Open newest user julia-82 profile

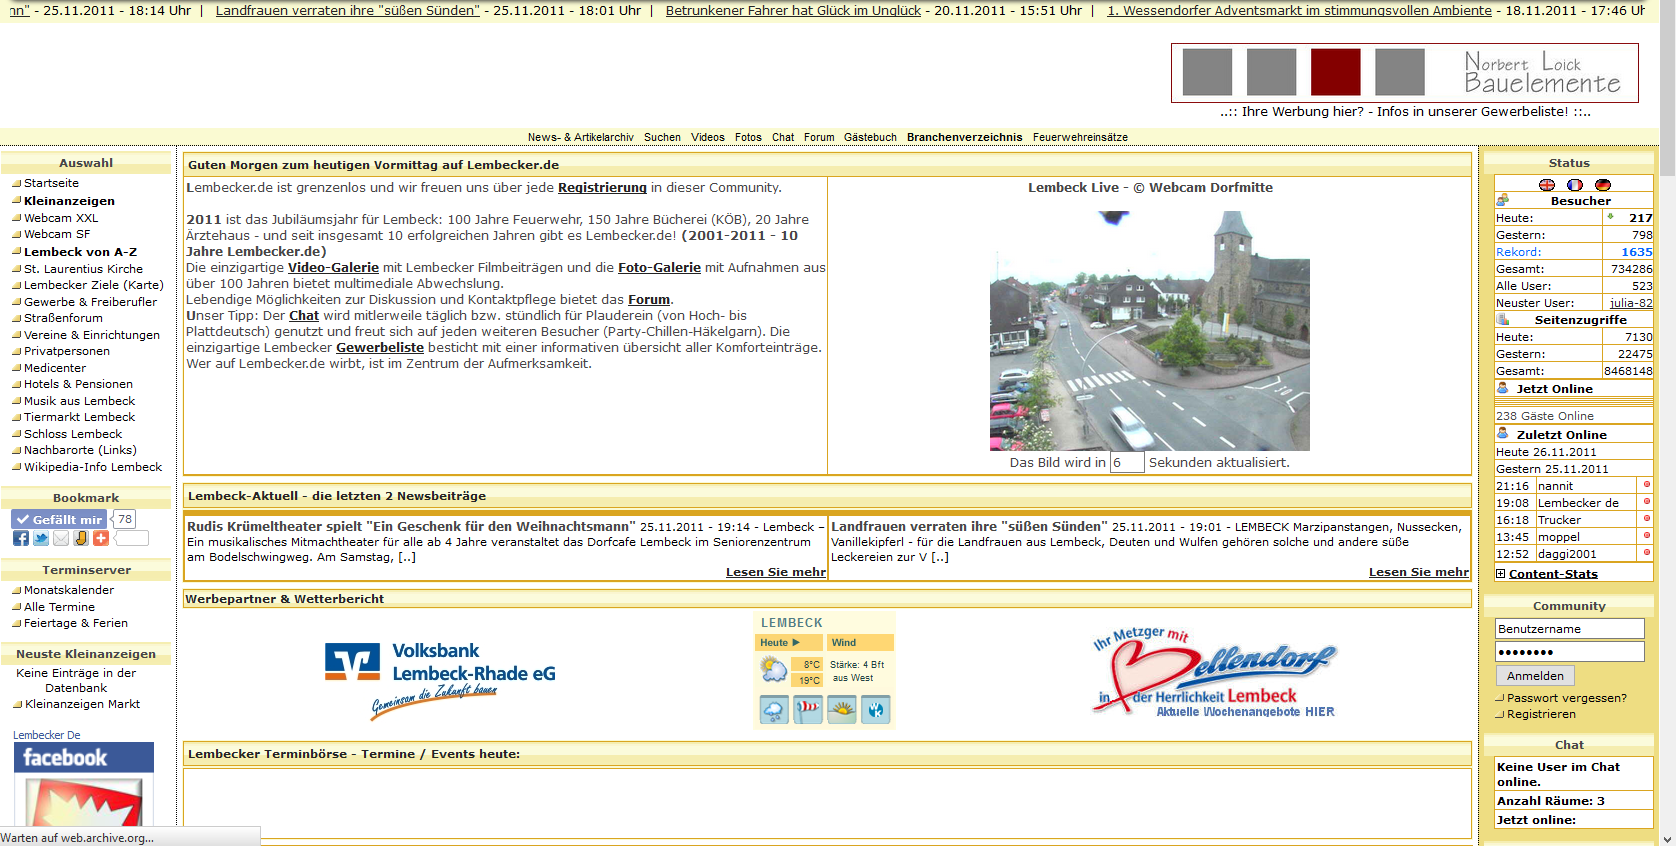(1631, 303)
